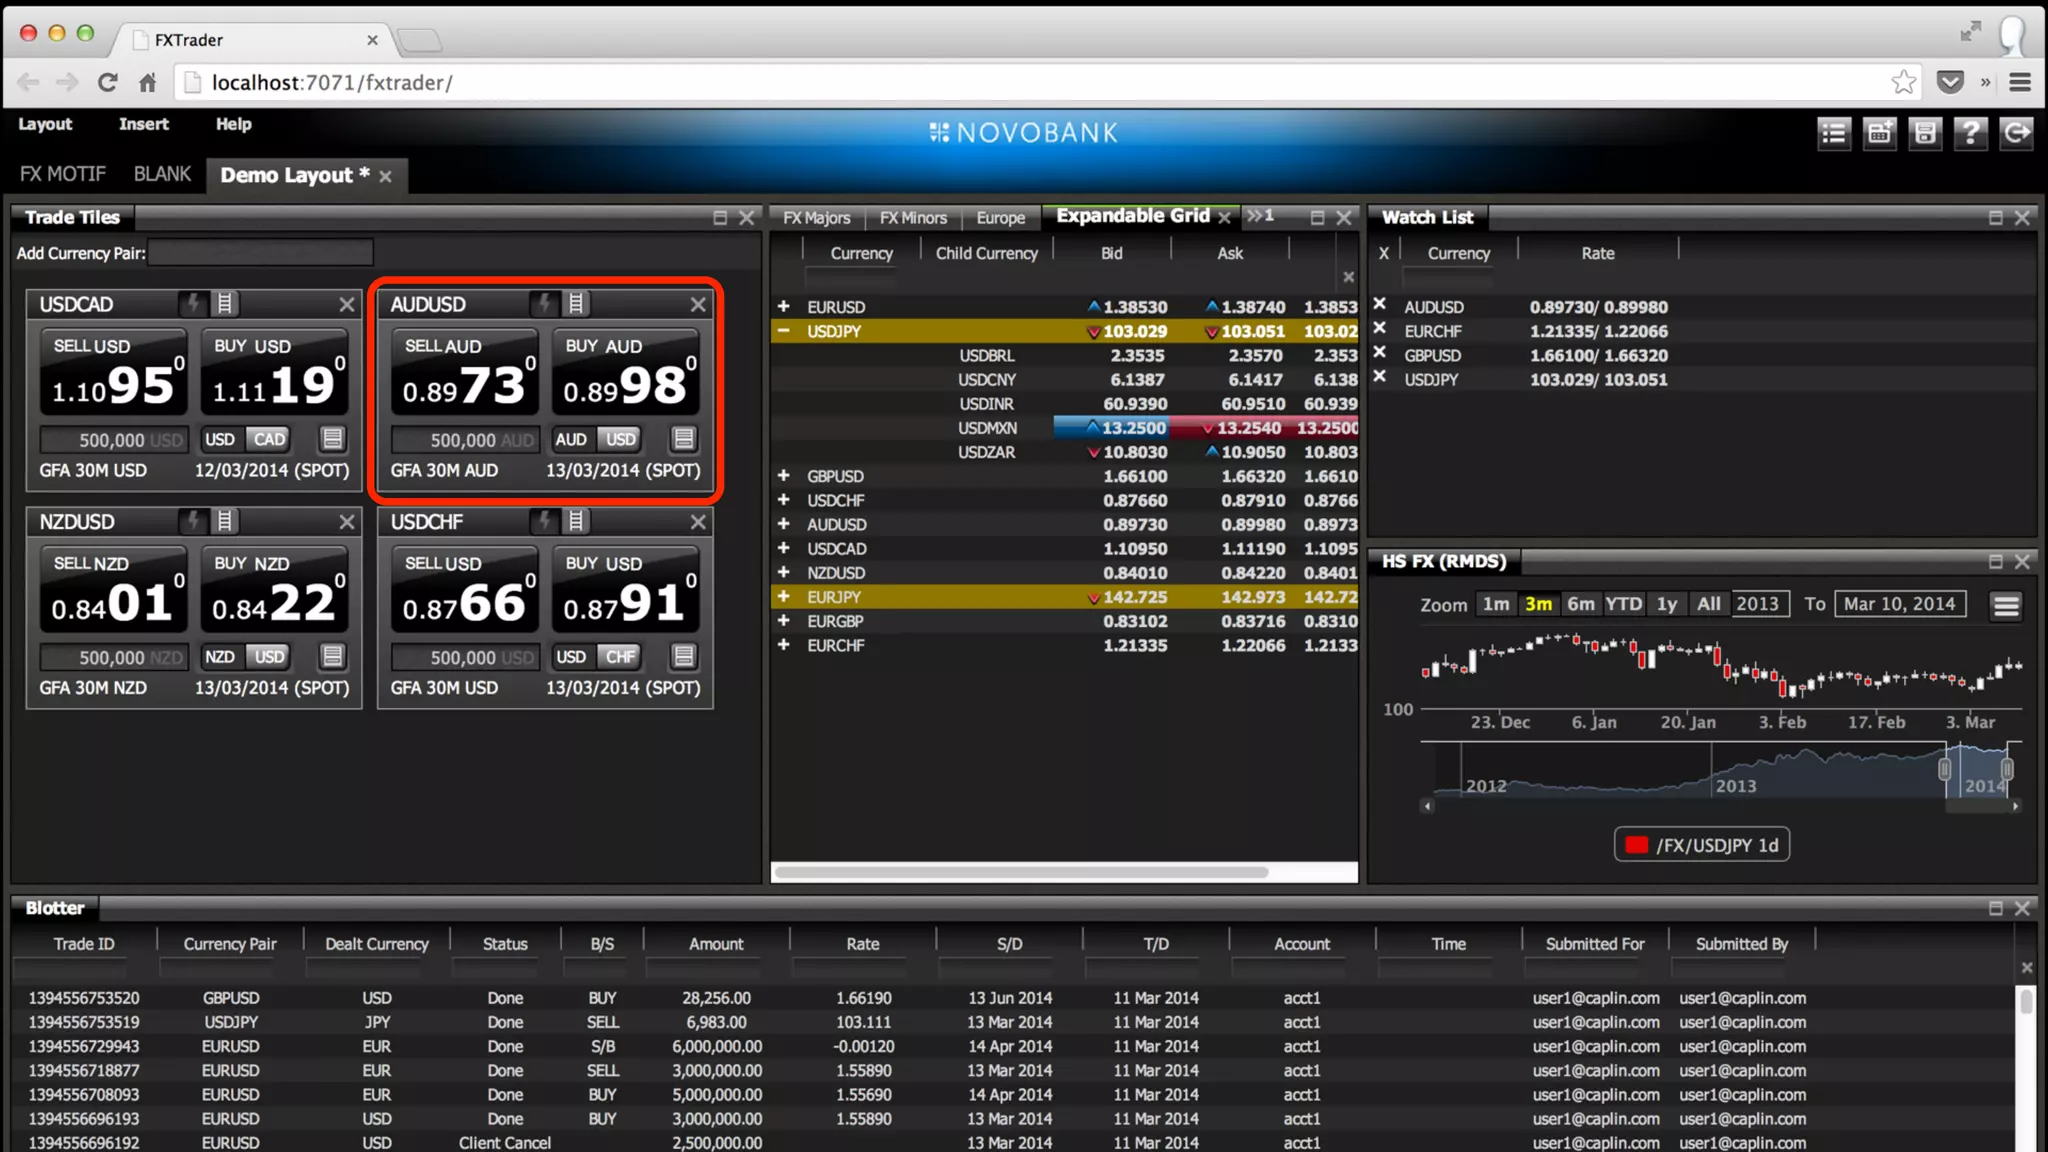
Task: Collapse the USDJPY row in grid
Action: point(784,331)
